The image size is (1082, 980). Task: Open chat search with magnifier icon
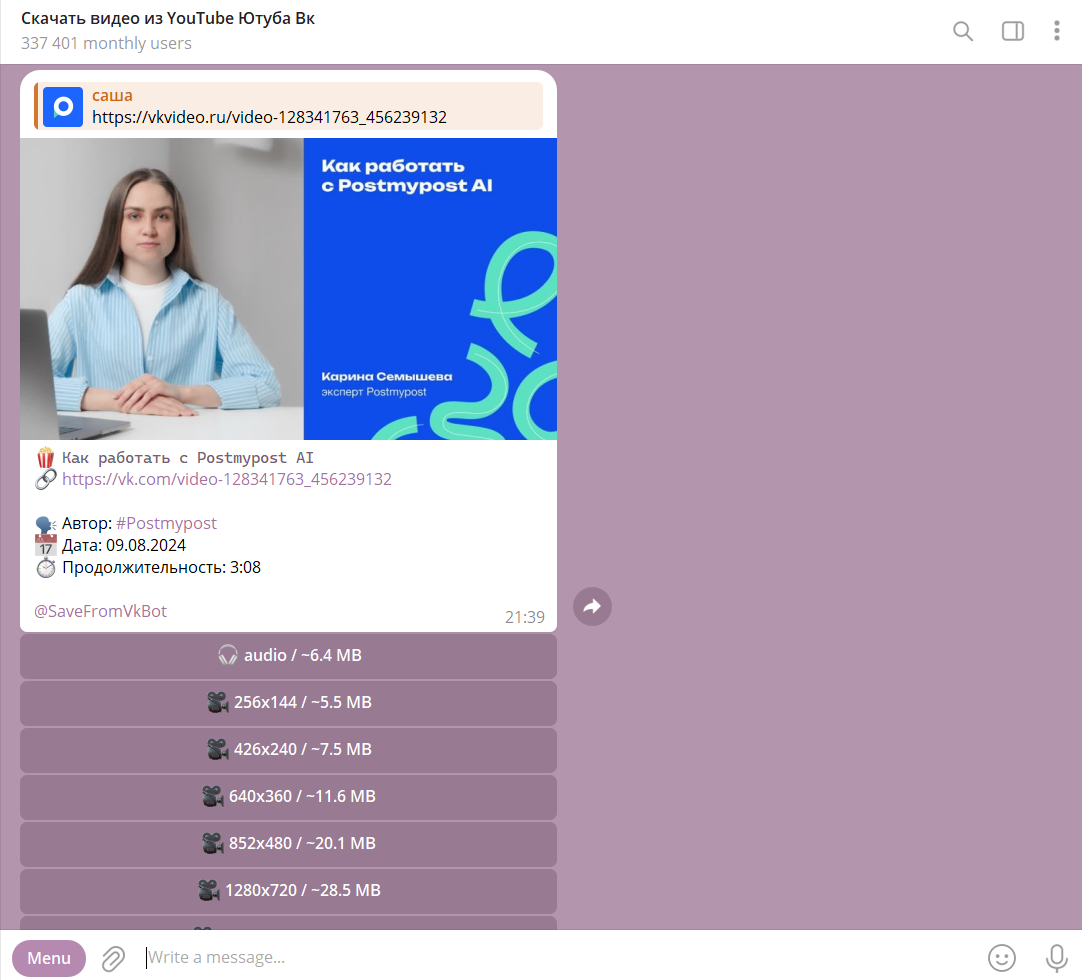point(963,31)
